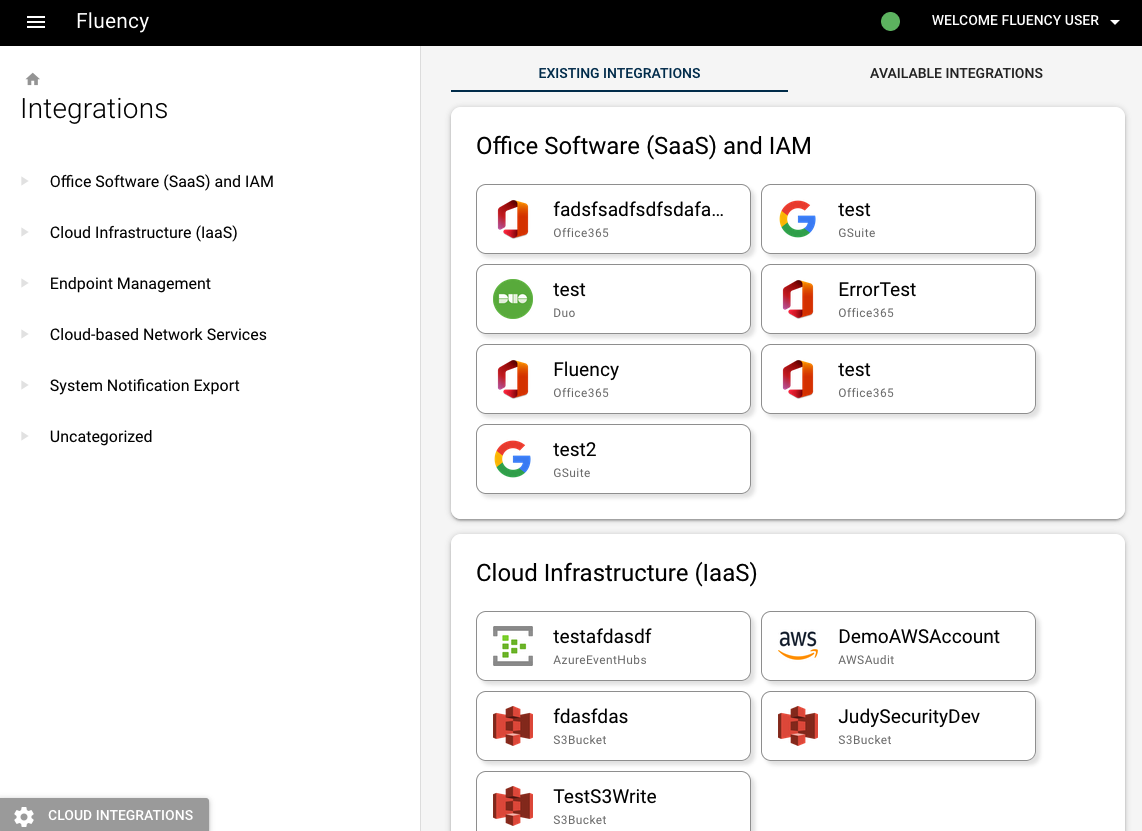The width and height of the screenshot is (1142, 831).
Task: Select Uncategorized sidebar item
Action: click(101, 436)
